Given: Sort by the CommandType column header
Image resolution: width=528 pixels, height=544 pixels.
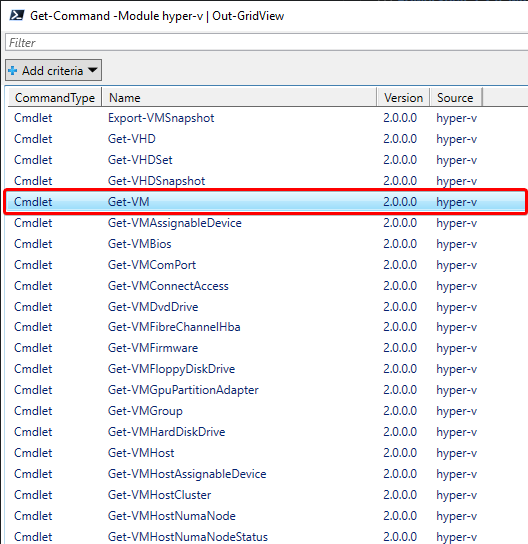Looking at the screenshot, I should point(55,97).
